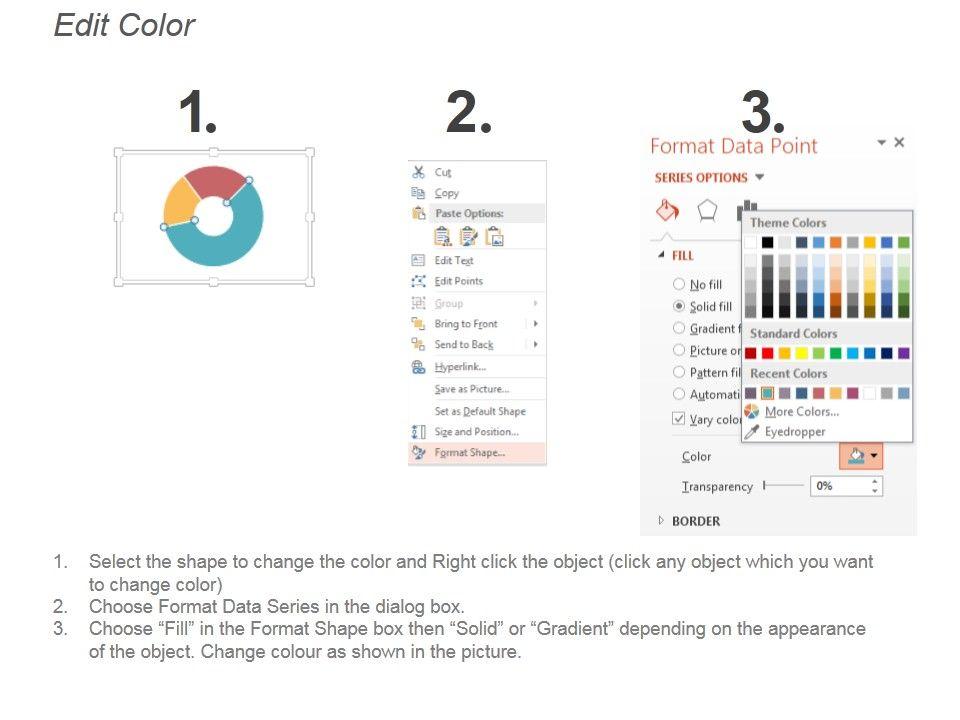The image size is (960, 720).
Task: Click the Copy icon in context menu
Action: (419, 193)
